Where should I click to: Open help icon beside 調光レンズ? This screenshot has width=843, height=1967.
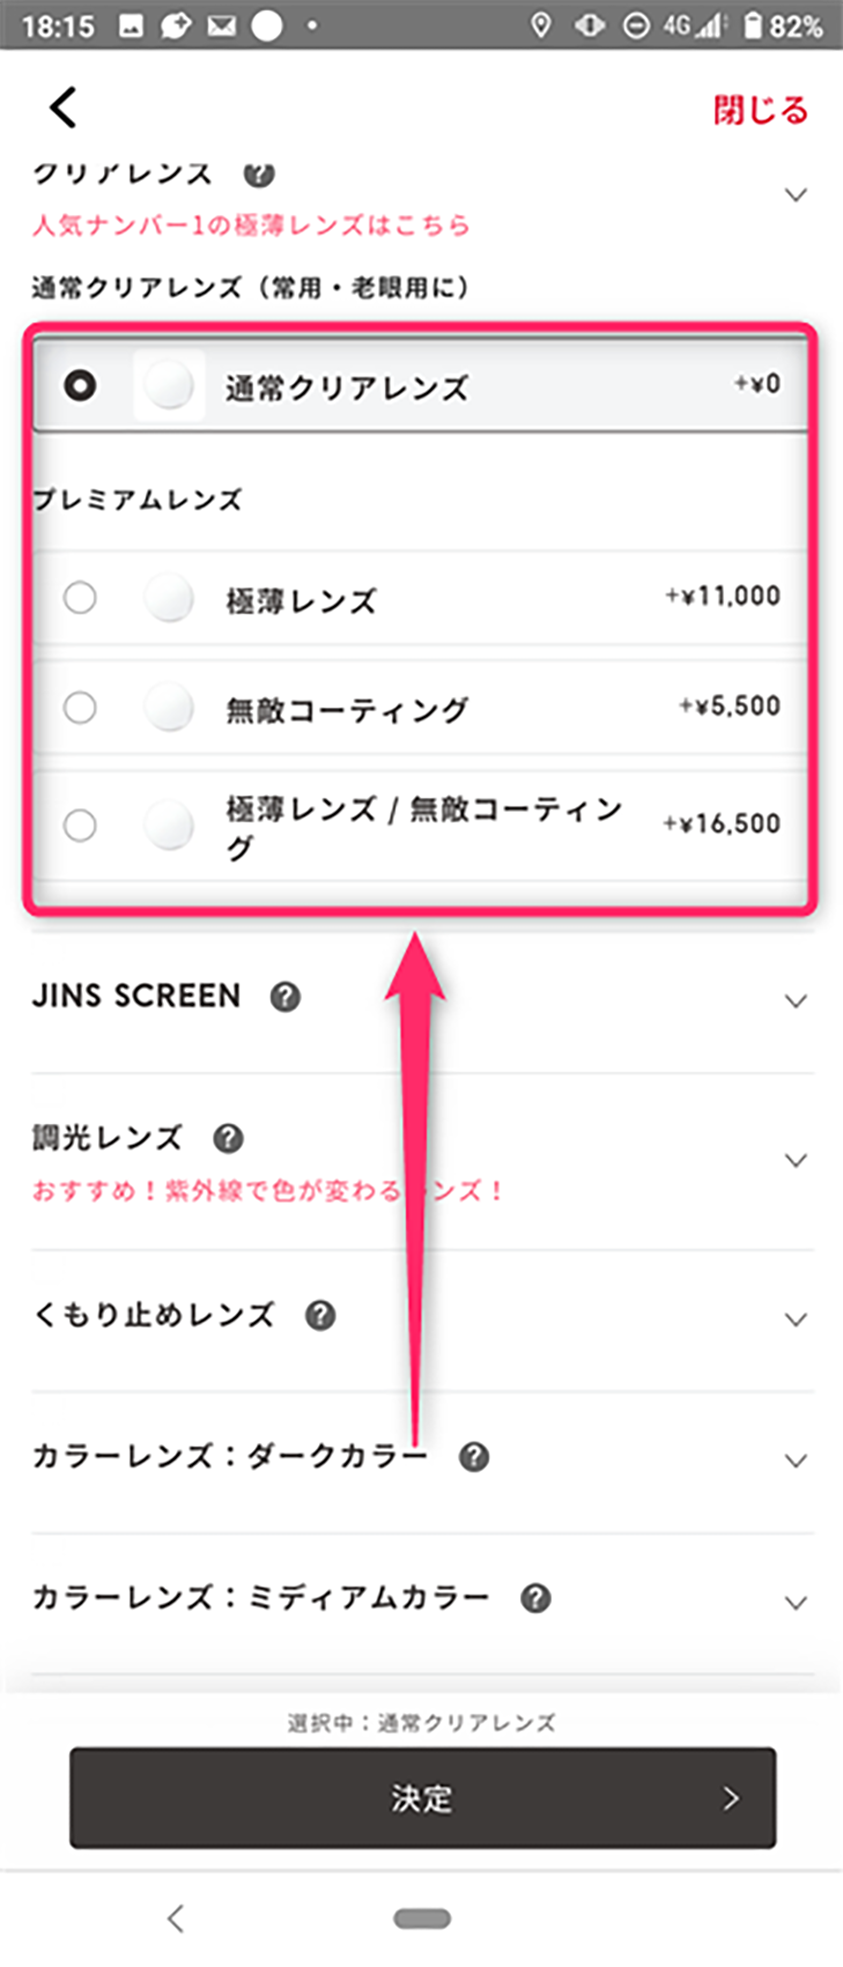(228, 1138)
